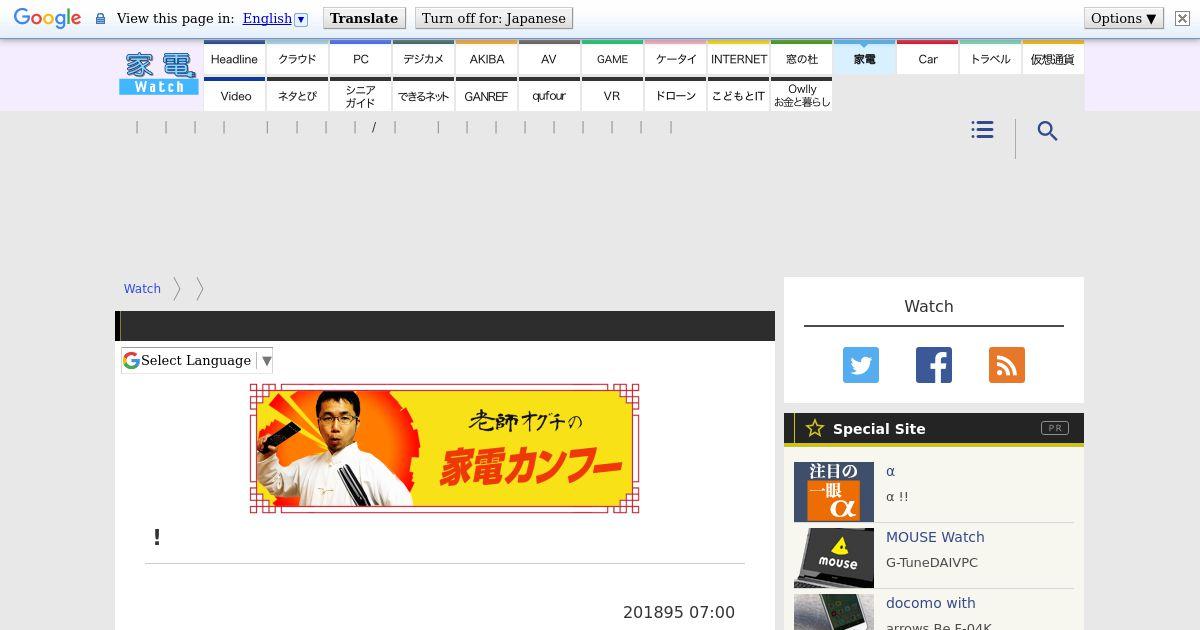Open the GAME tab

612,59
